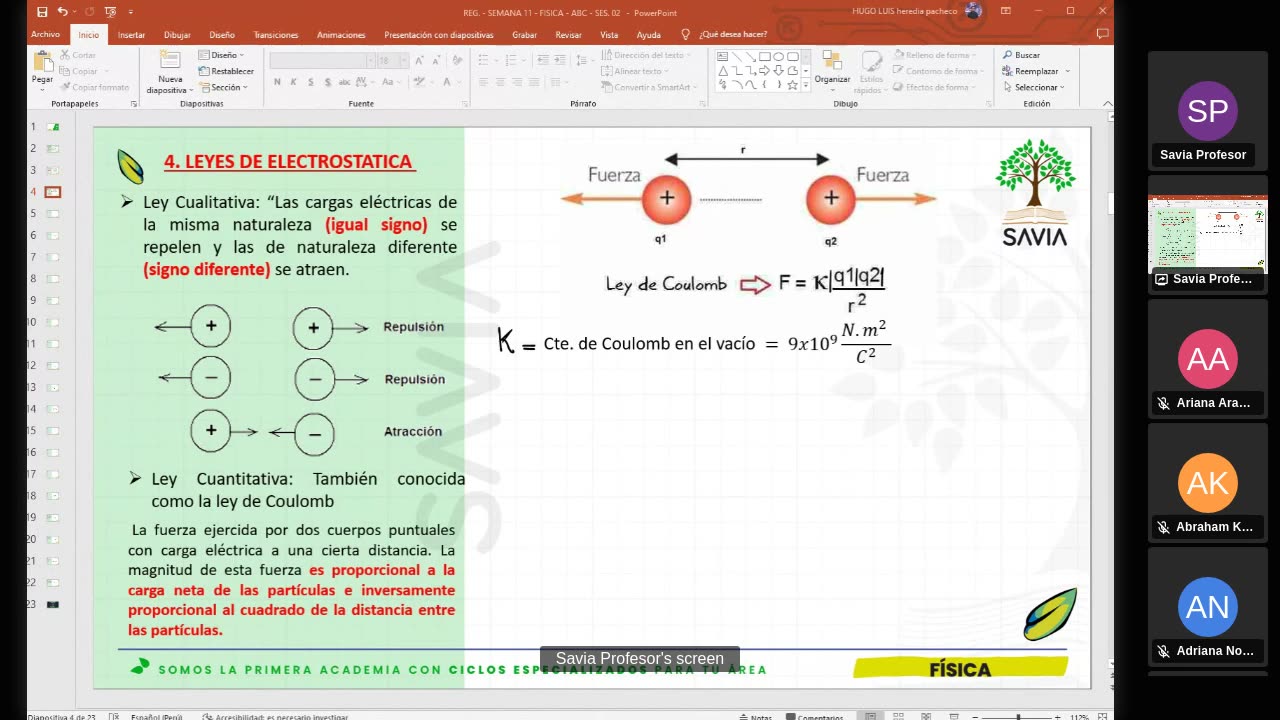Align text right in paragraph group
The height and width of the screenshot is (720, 1280).
click(x=517, y=82)
